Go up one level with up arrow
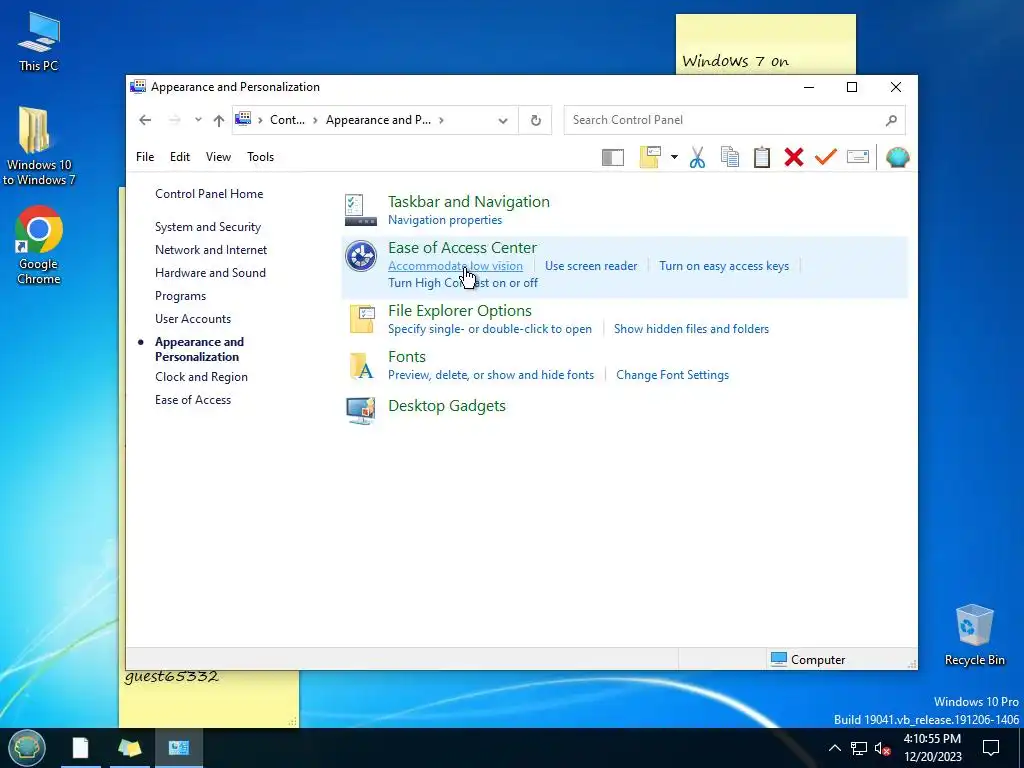 219,120
